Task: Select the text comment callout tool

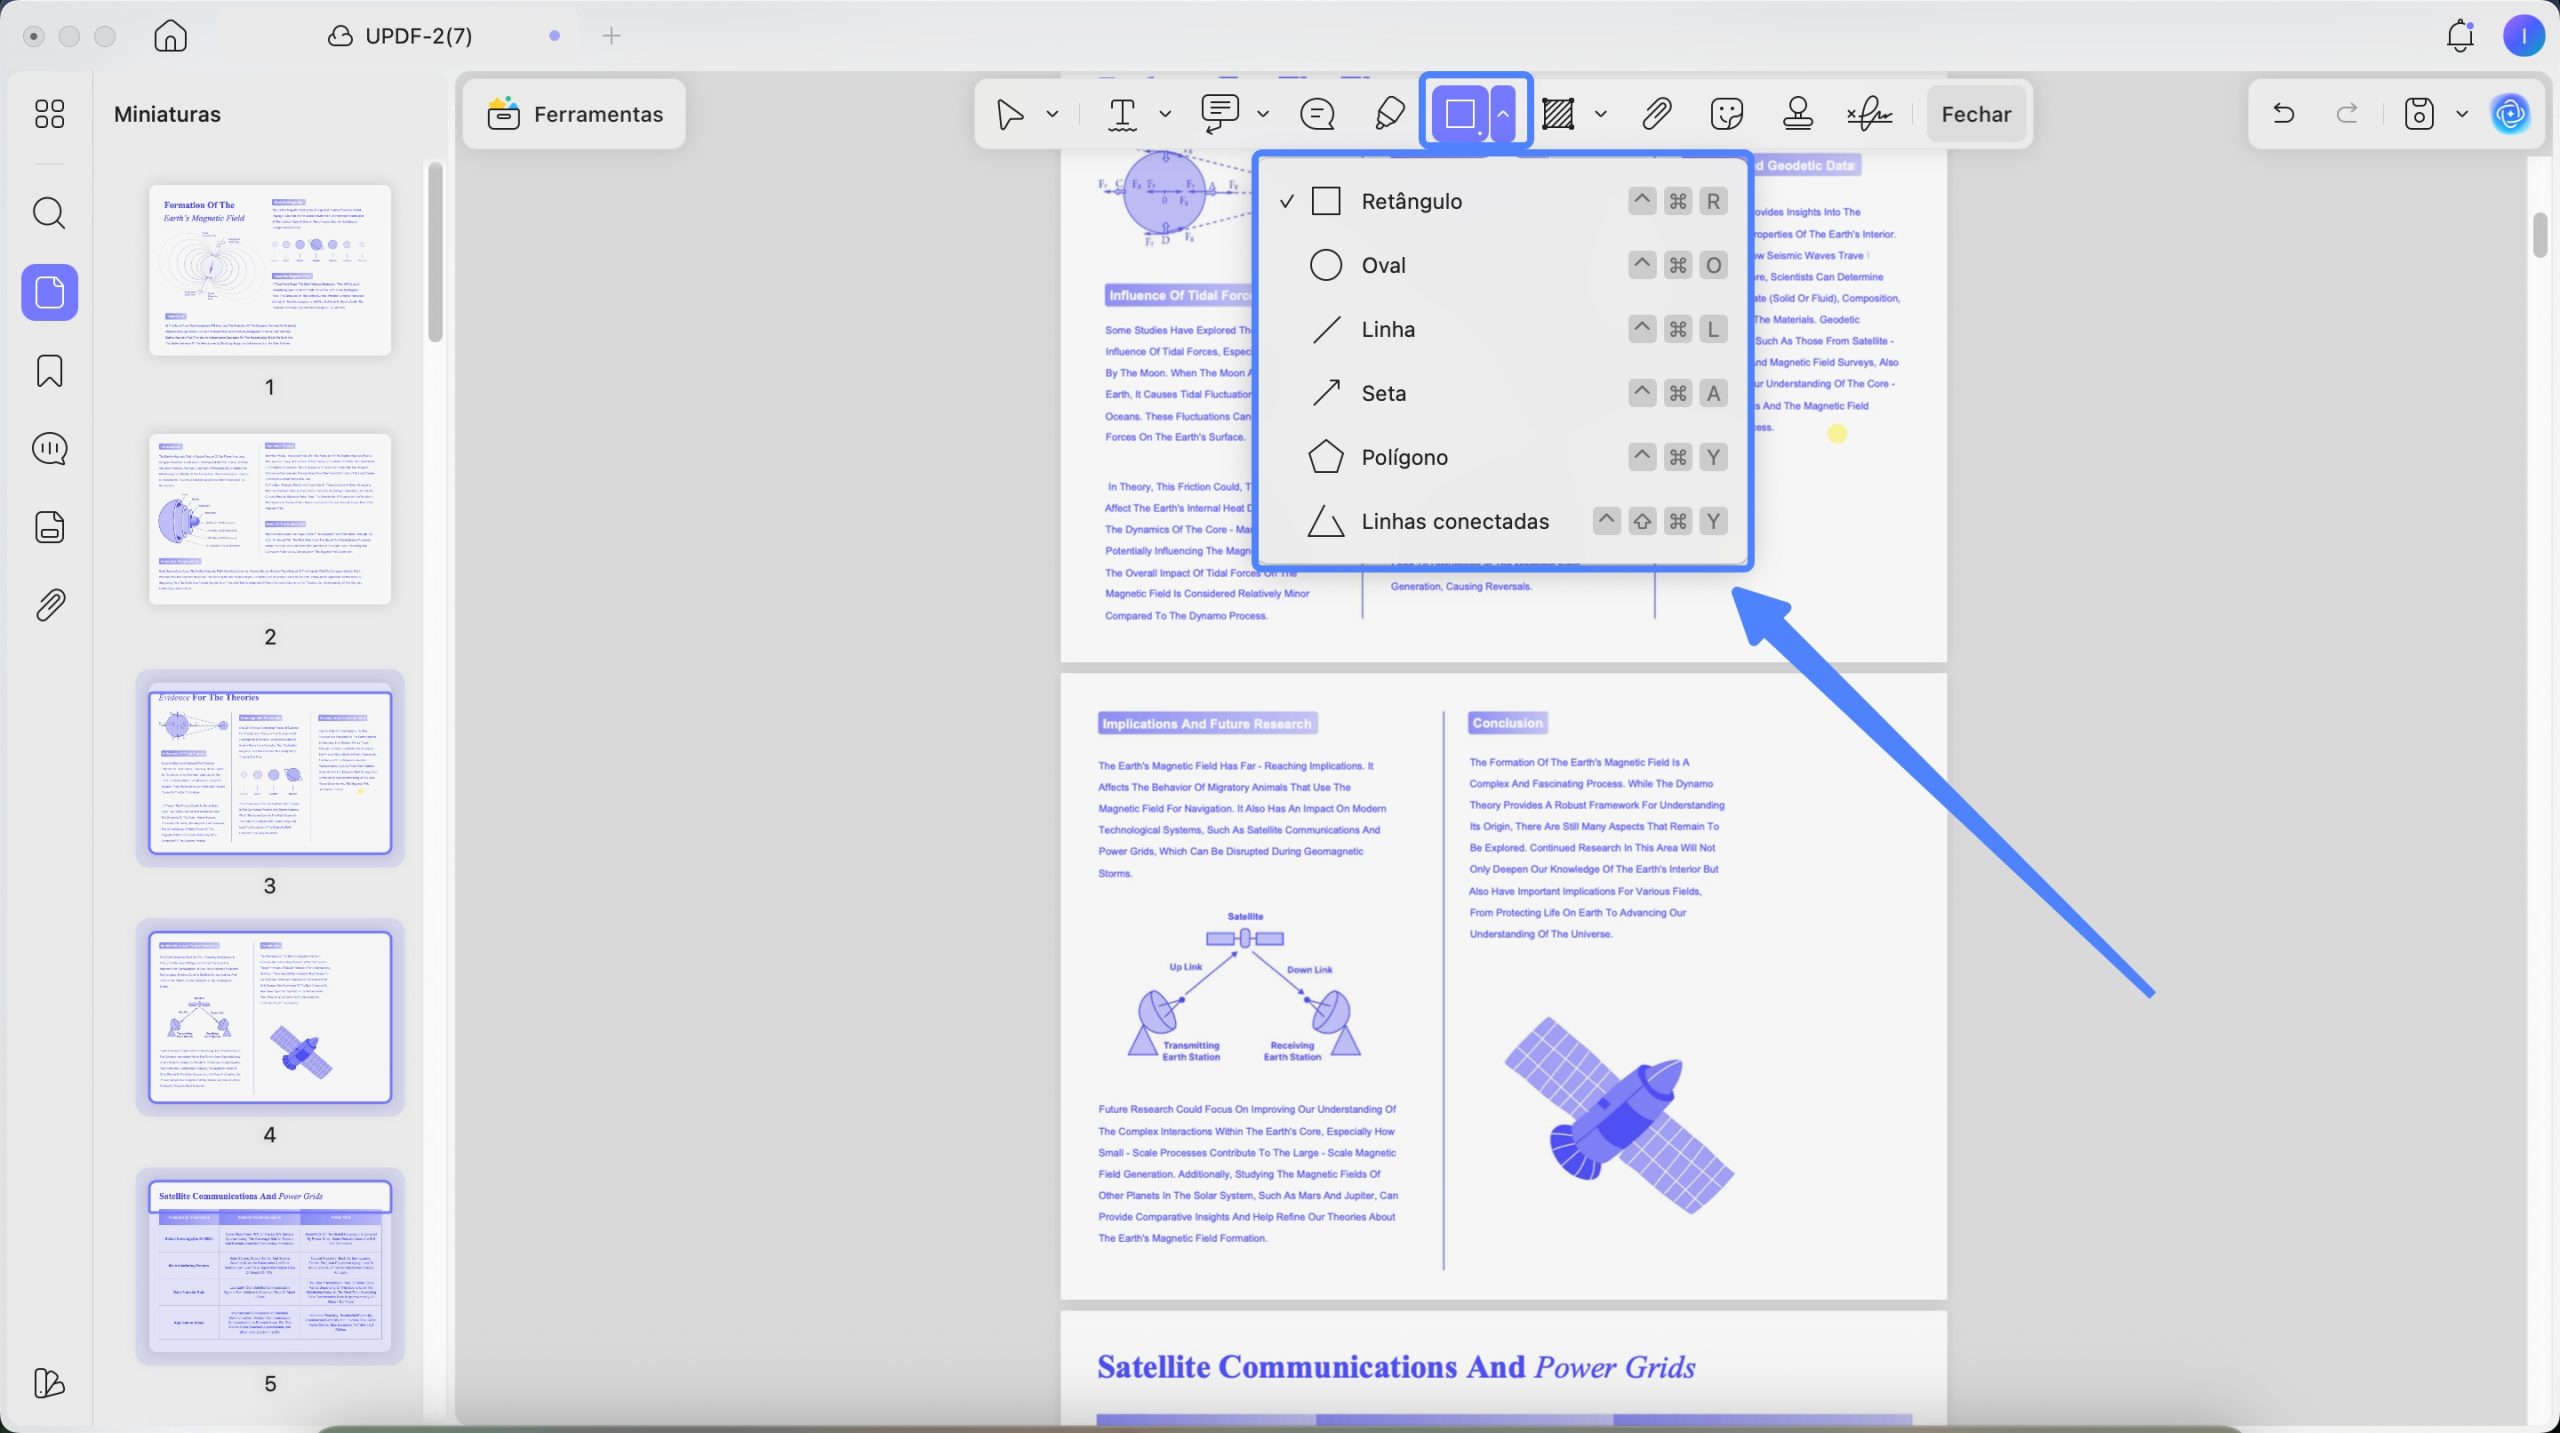Action: [x=1220, y=114]
